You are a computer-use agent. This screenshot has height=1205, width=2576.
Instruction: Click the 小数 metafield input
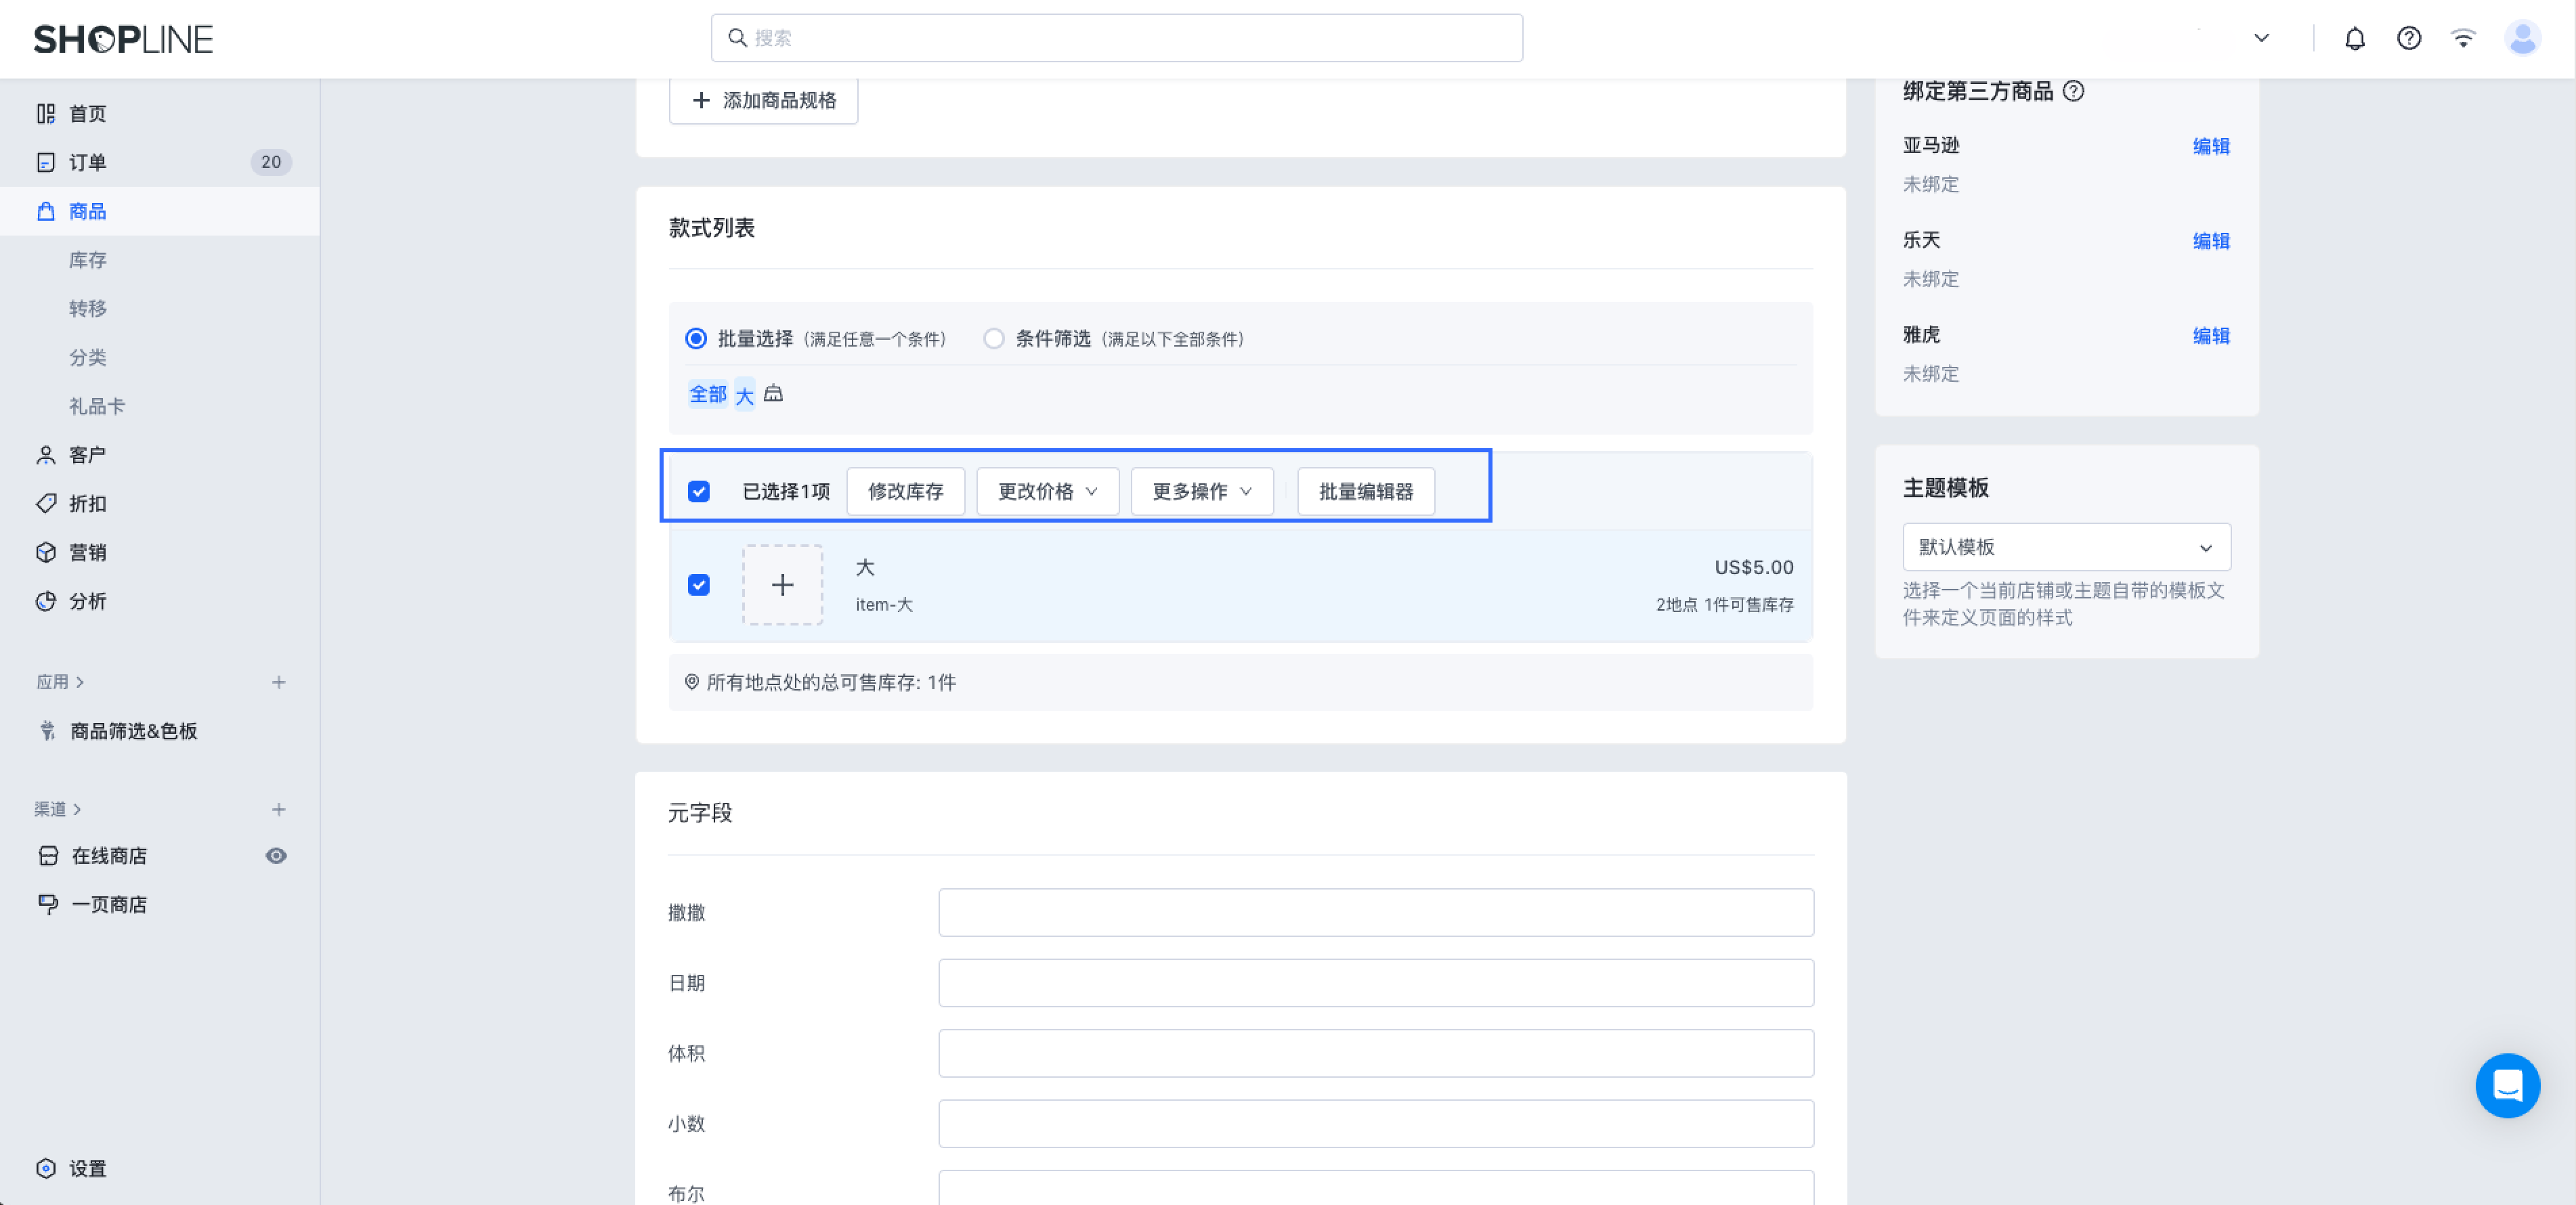[1376, 1124]
